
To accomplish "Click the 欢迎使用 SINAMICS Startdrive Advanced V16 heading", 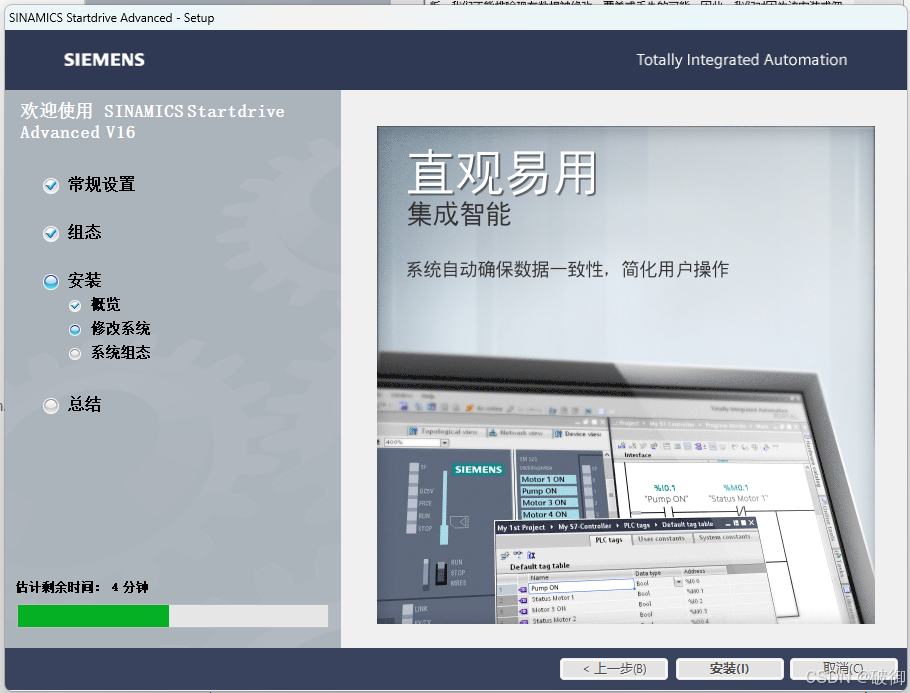I will pyautogui.click(x=153, y=121).
